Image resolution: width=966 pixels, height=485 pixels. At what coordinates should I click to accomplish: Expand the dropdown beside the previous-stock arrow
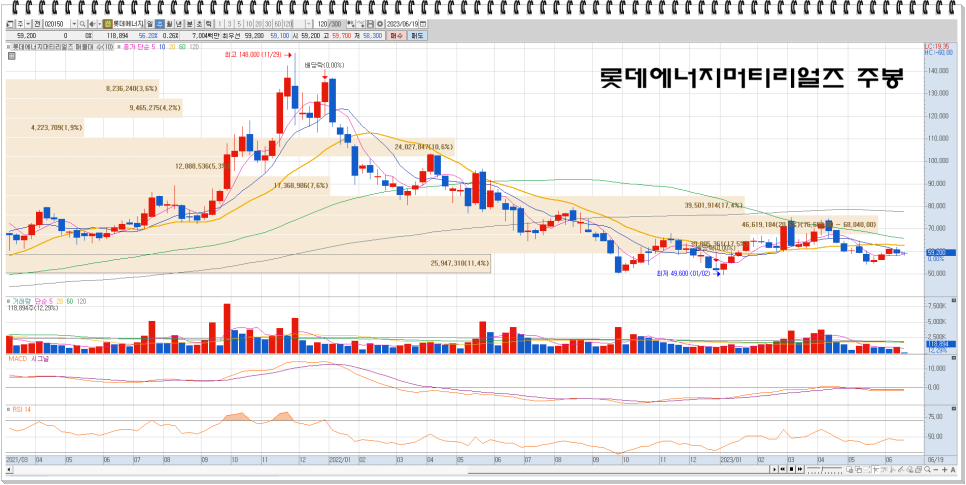100,24
